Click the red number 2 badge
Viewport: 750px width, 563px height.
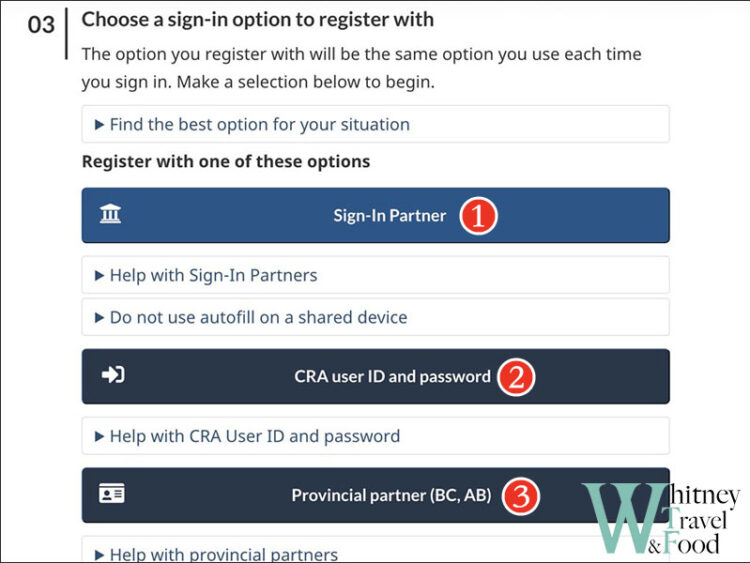point(518,377)
